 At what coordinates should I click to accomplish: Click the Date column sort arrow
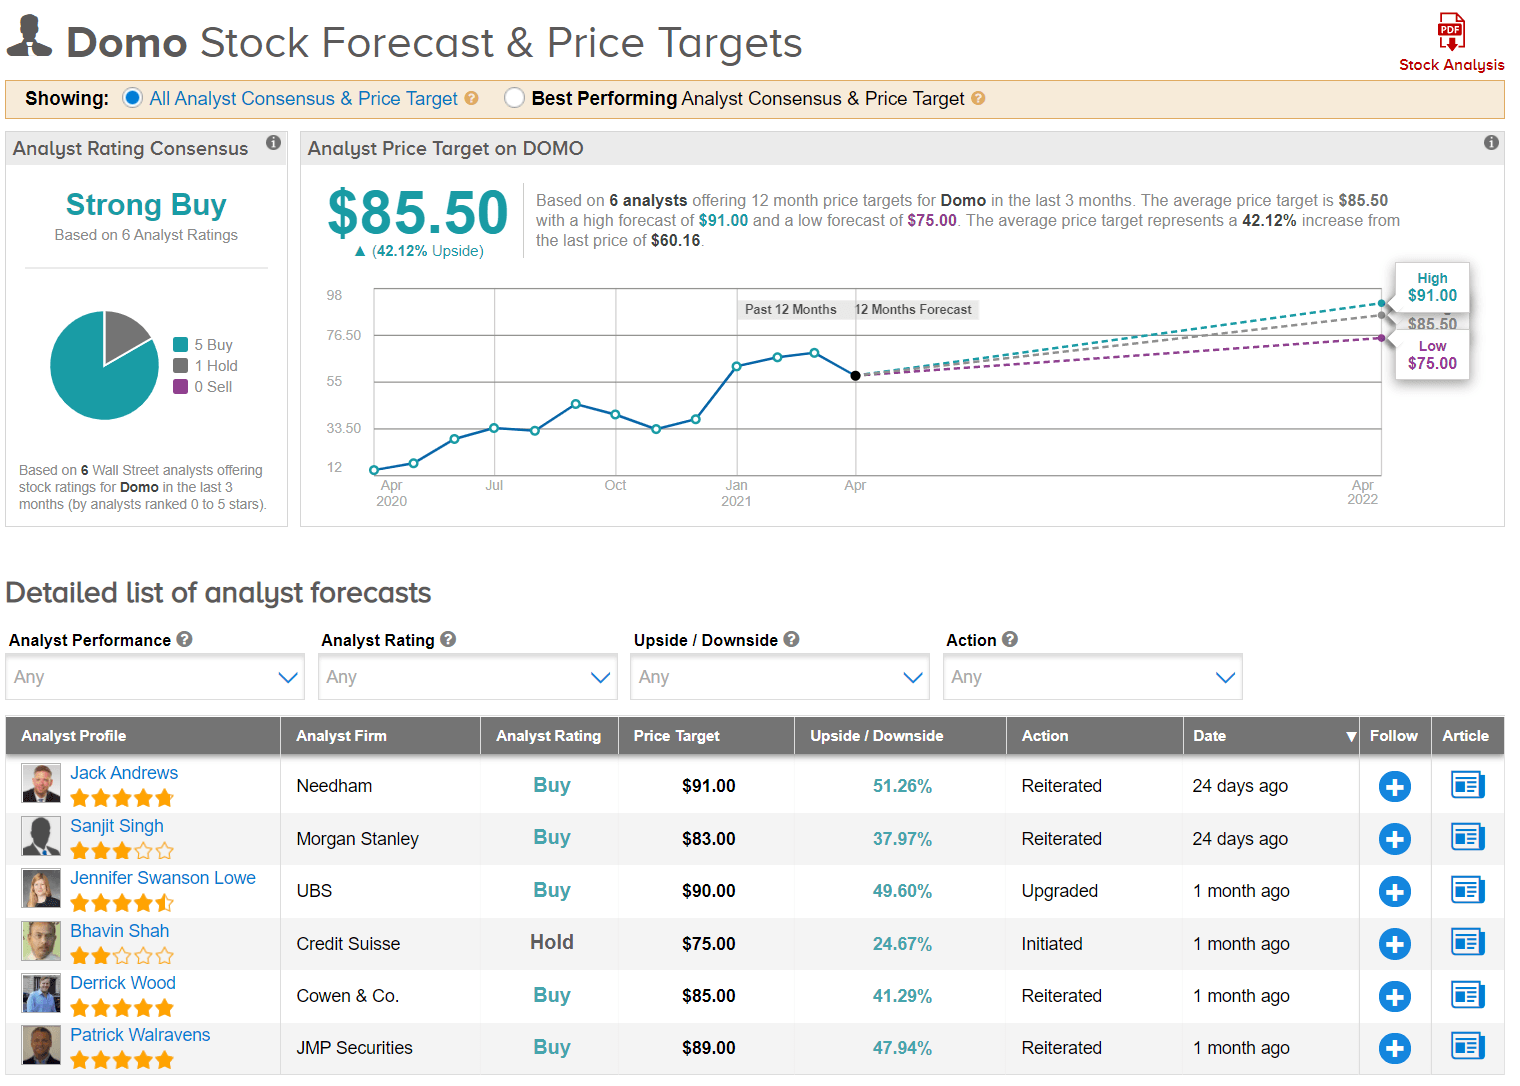click(x=1351, y=737)
